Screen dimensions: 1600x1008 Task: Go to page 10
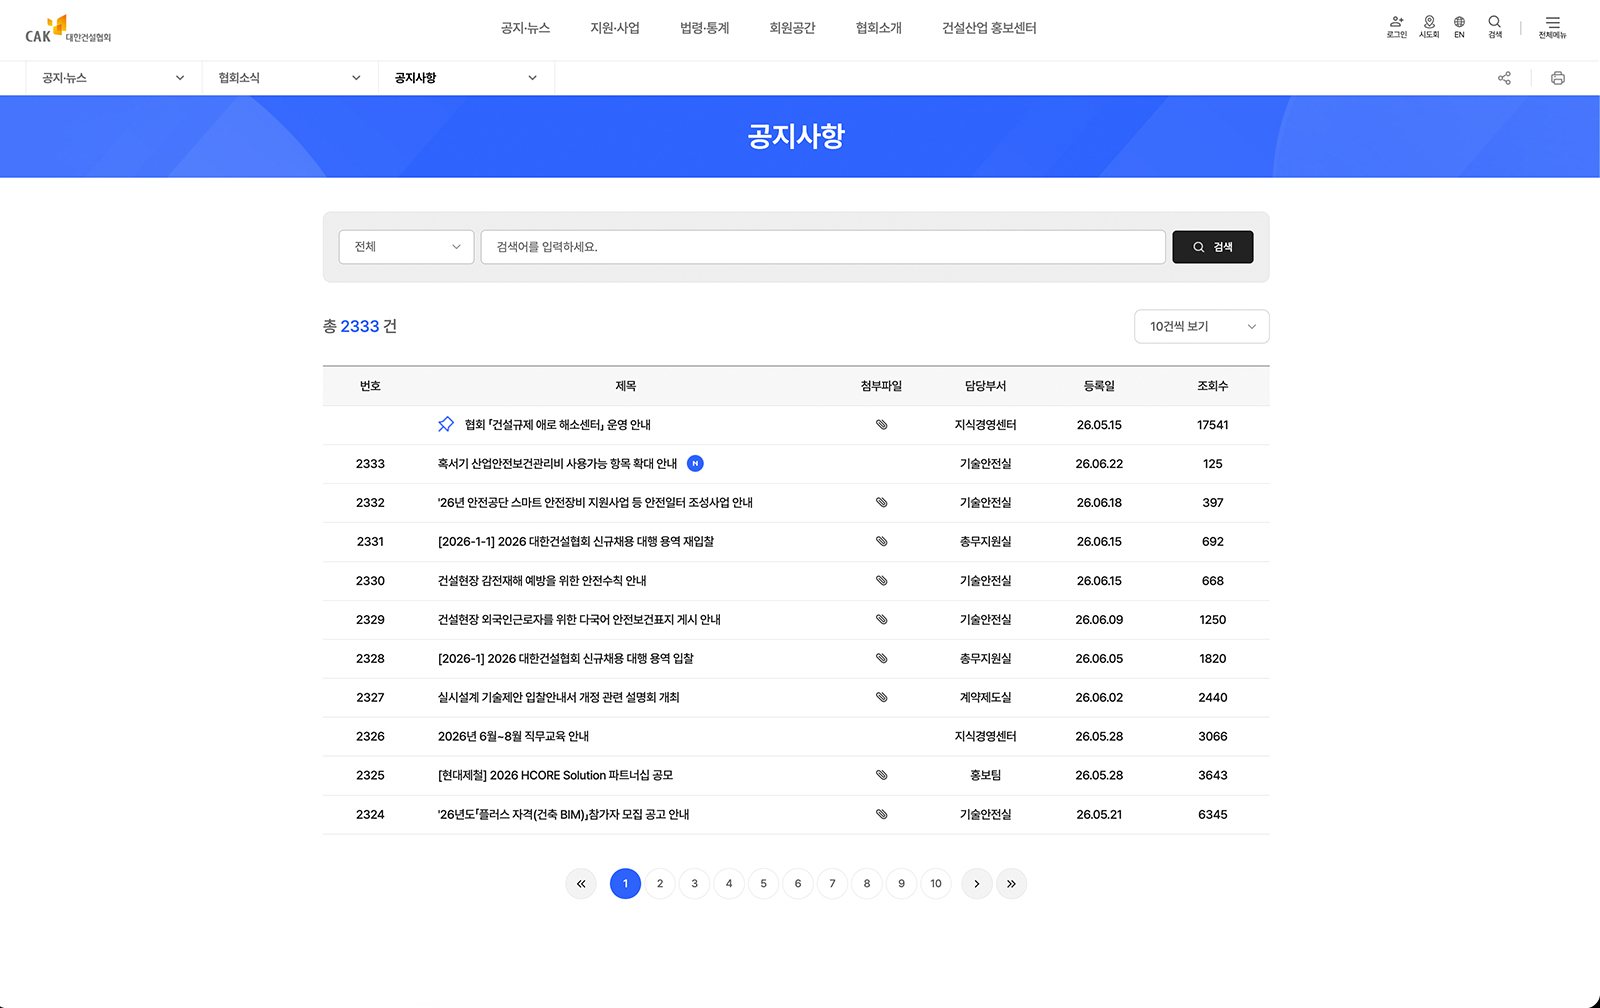point(936,884)
